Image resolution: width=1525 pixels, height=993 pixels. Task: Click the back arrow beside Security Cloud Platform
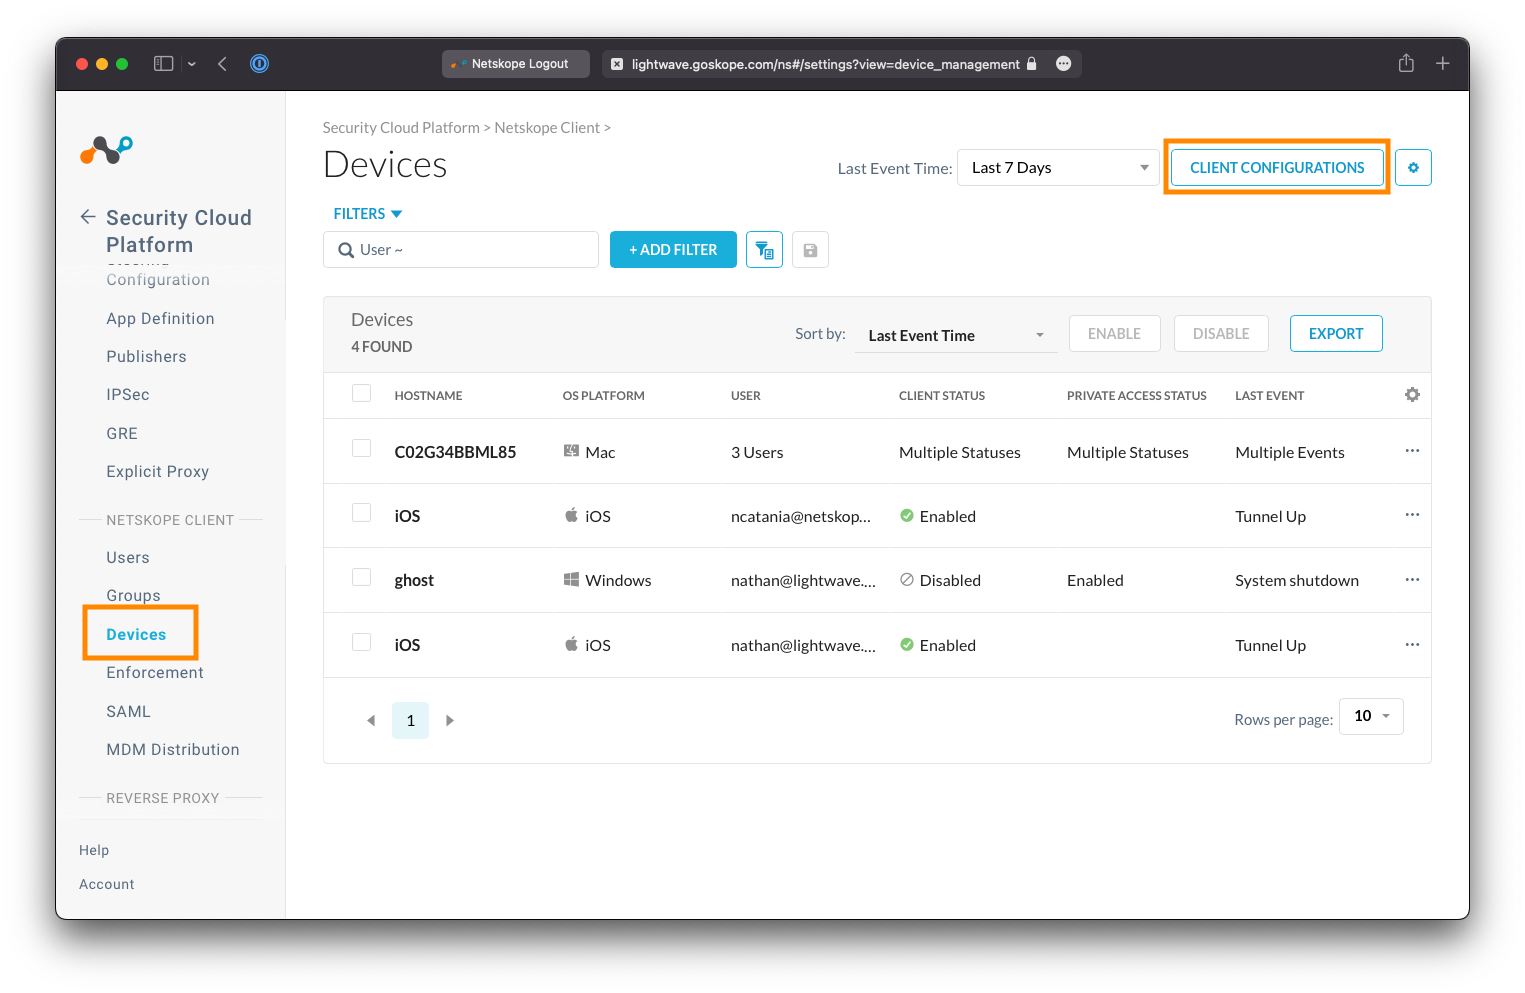click(87, 216)
